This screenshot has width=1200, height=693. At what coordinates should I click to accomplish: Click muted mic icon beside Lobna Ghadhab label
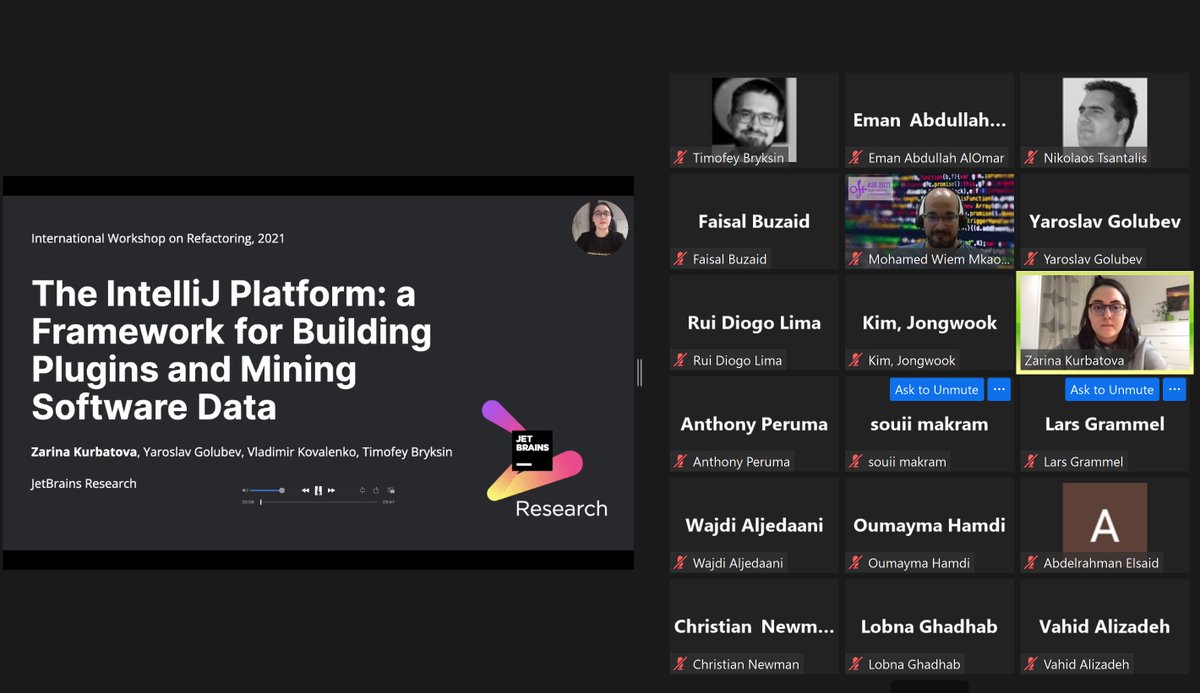click(x=856, y=664)
